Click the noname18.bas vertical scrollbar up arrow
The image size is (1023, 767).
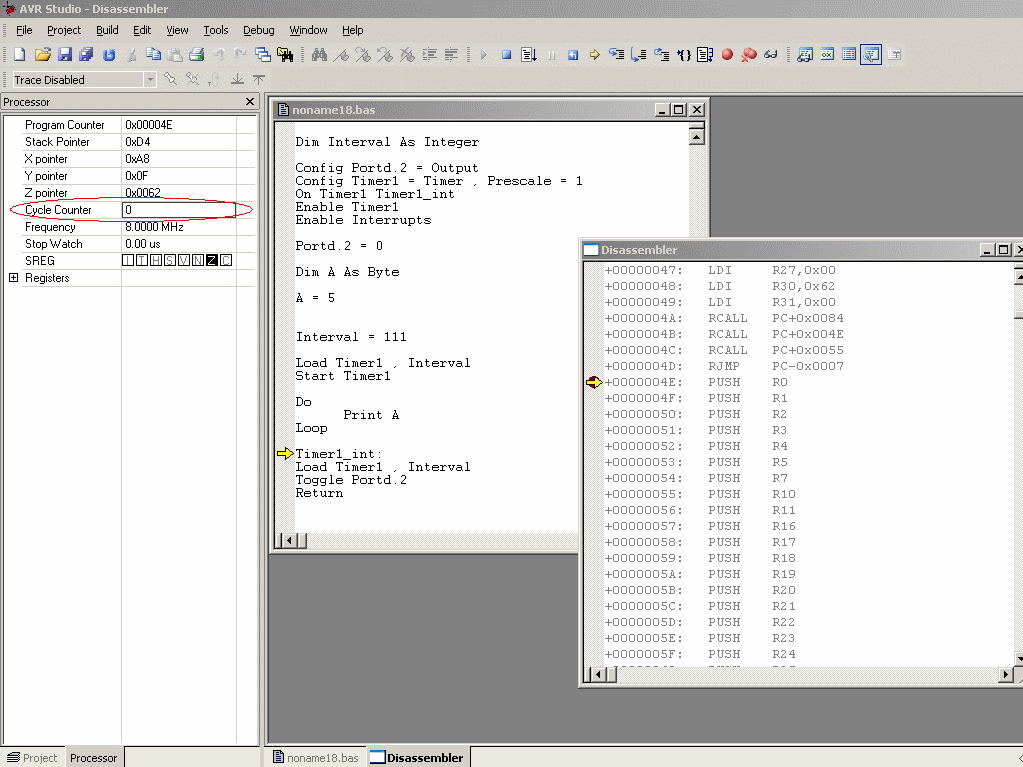click(697, 135)
